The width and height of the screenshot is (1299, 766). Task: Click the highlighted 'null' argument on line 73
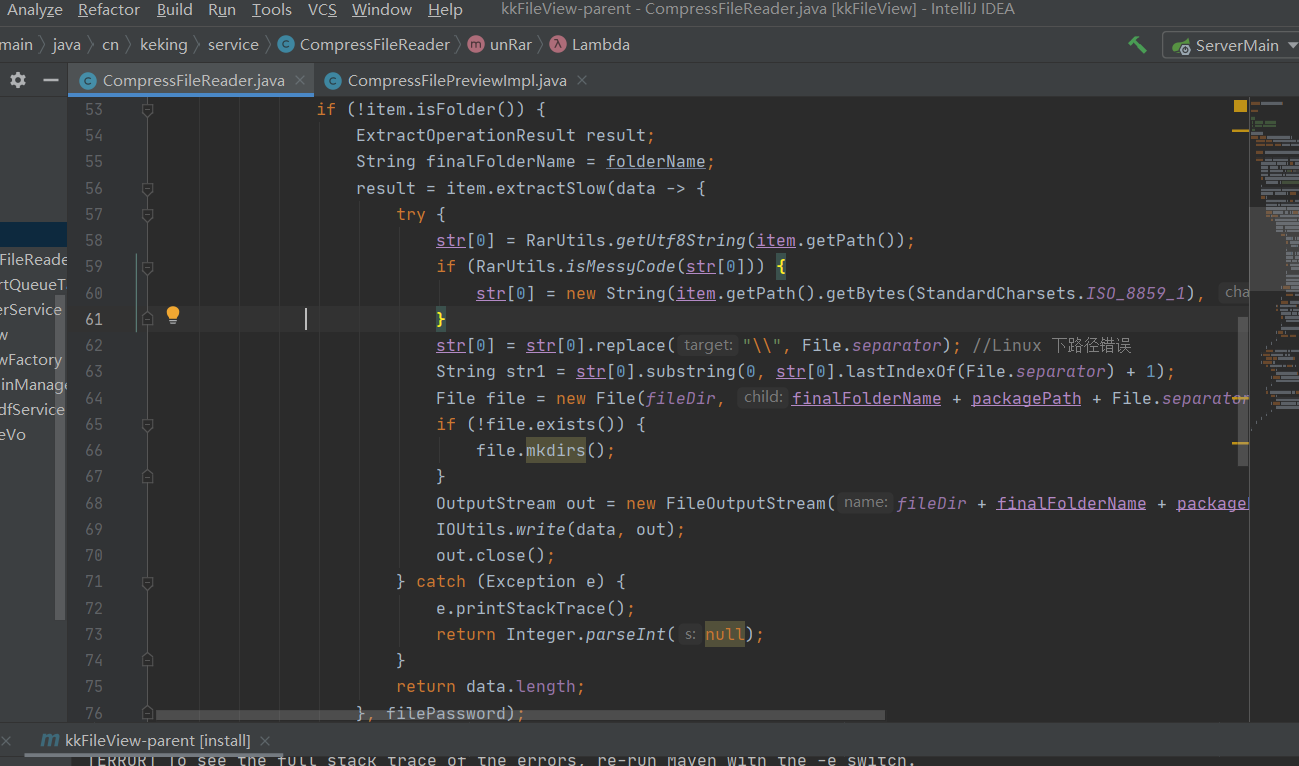point(725,634)
